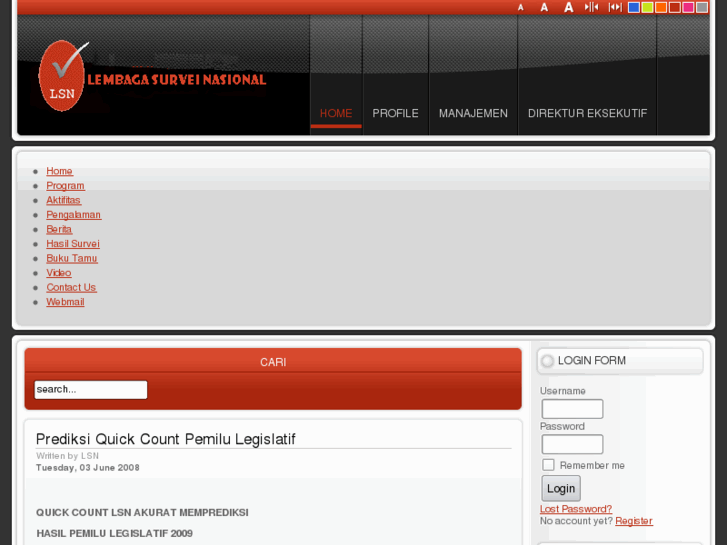Choose the orange color theme swatch
The width and height of the screenshot is (727, 545).
(661, 7)
